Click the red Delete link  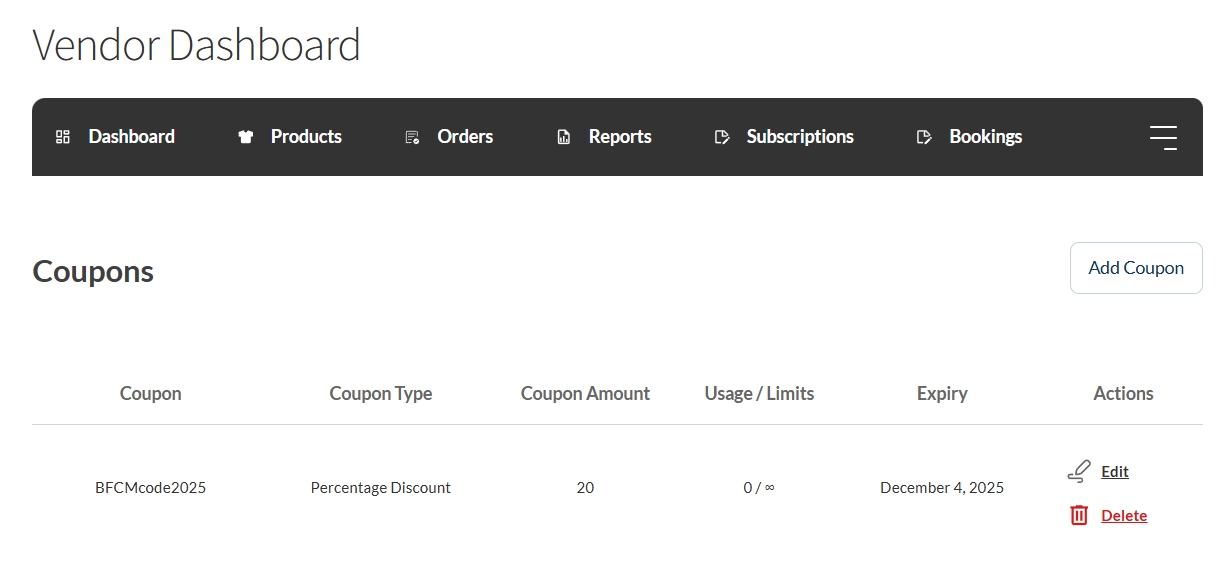[x=1124, y=516]
